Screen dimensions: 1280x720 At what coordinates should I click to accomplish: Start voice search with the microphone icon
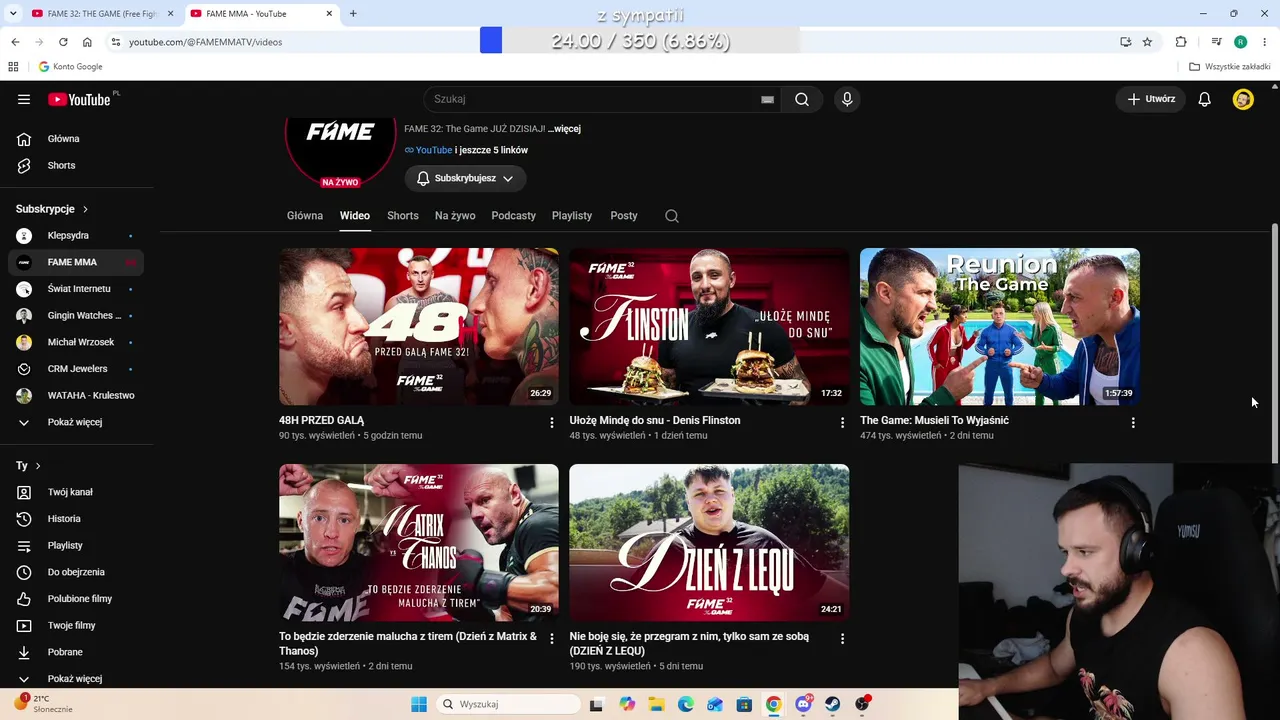click(x=847, y=99)
